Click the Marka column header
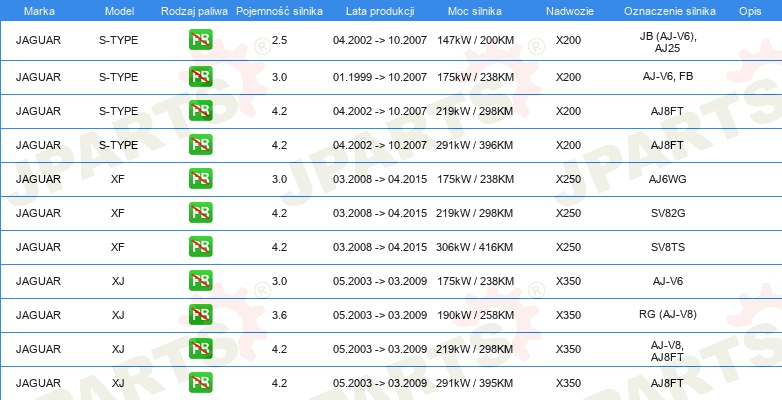Image resolution: width=782 pixels, height=400 pixels. 39,11
